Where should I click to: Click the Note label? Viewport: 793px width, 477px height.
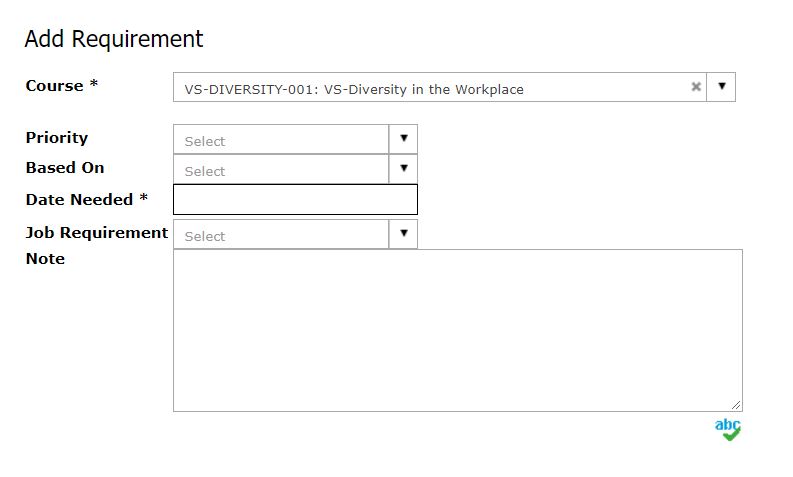tap(45, 258)
